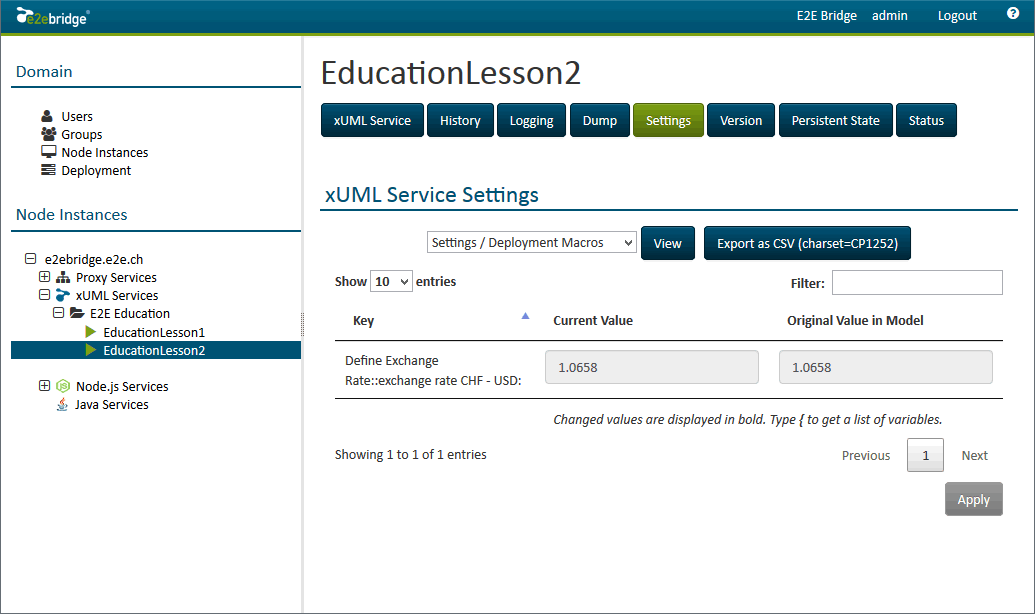Switch to the Logging tab
The image size is (1035, 614).
(x=531, y=121)
